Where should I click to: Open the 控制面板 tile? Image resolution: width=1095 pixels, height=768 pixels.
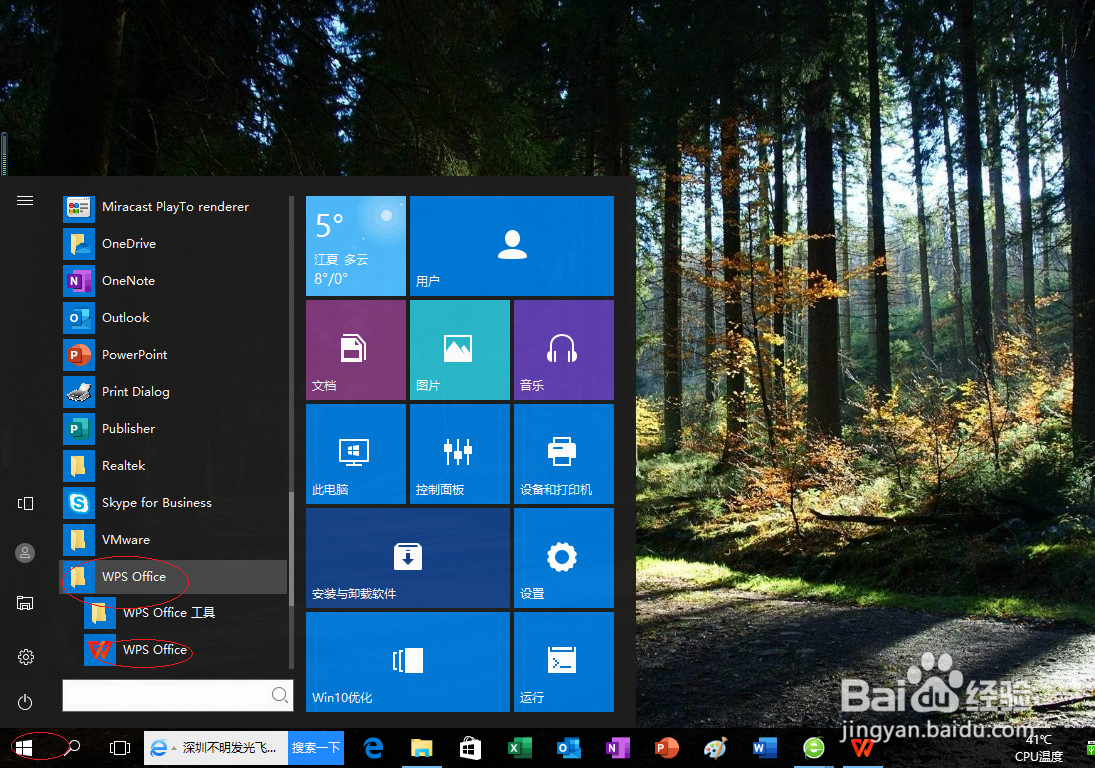(x=460, y=454)
